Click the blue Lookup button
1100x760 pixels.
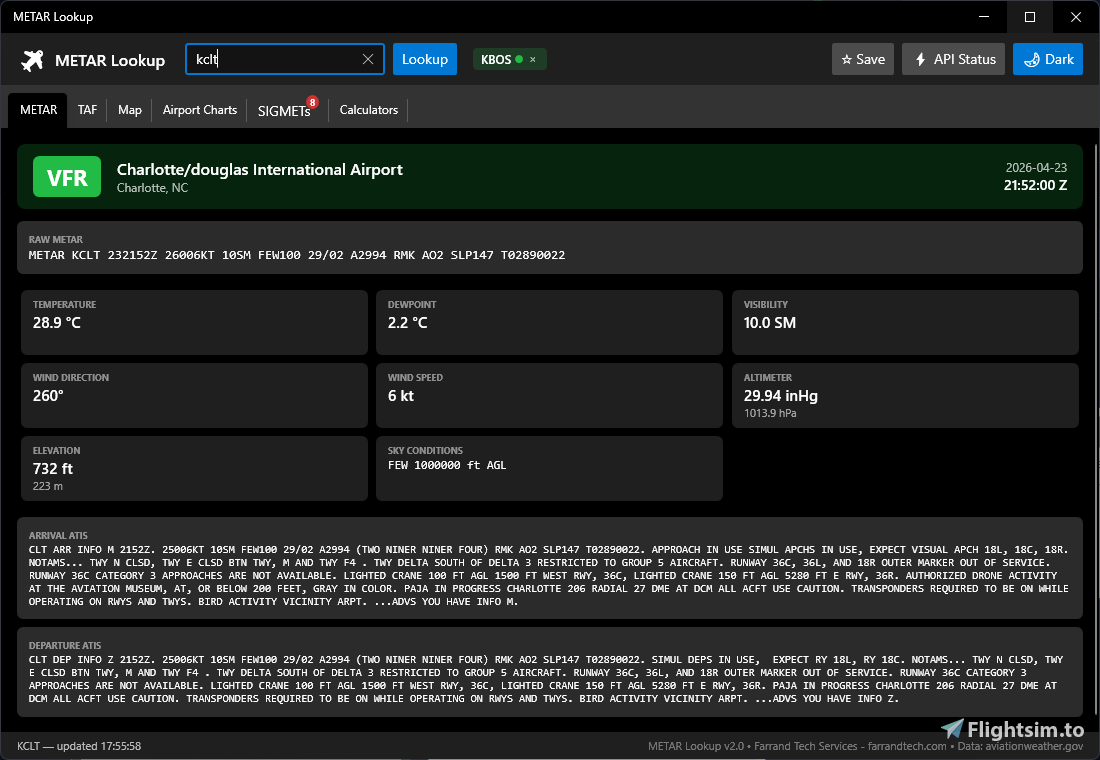click(424, 59)
